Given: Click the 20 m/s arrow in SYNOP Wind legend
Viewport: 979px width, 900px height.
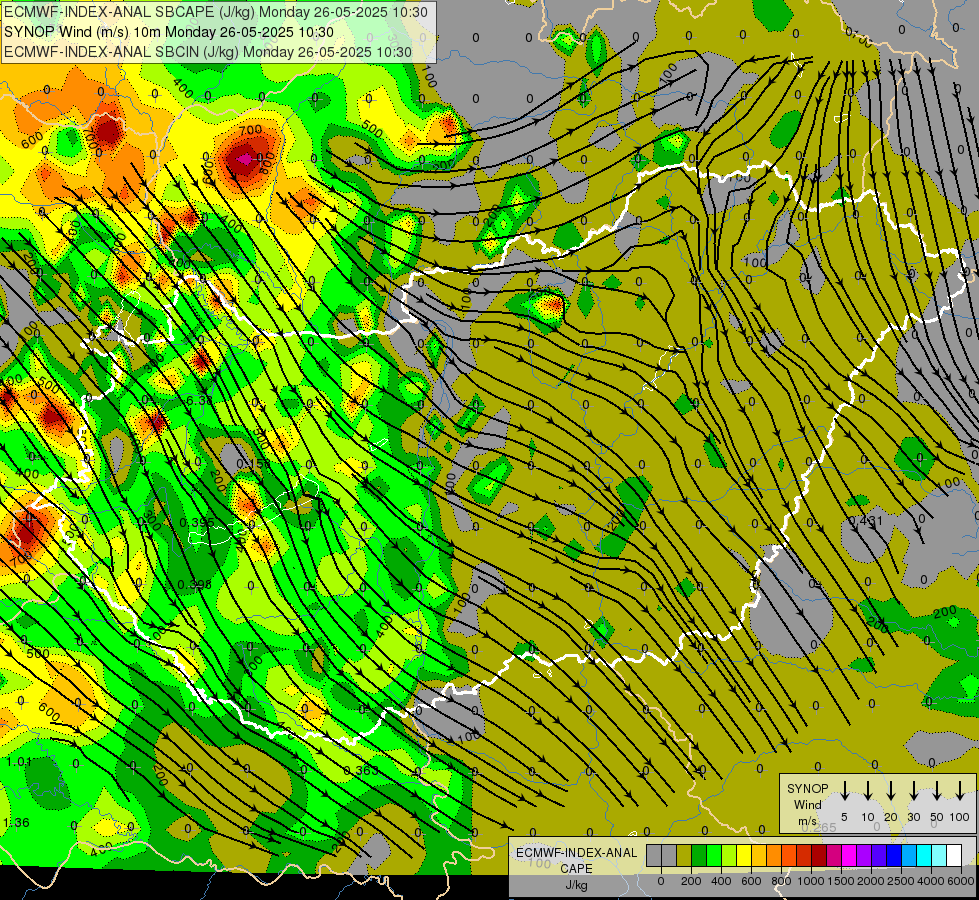Looking at the screenshot, I should pos(891,791).
